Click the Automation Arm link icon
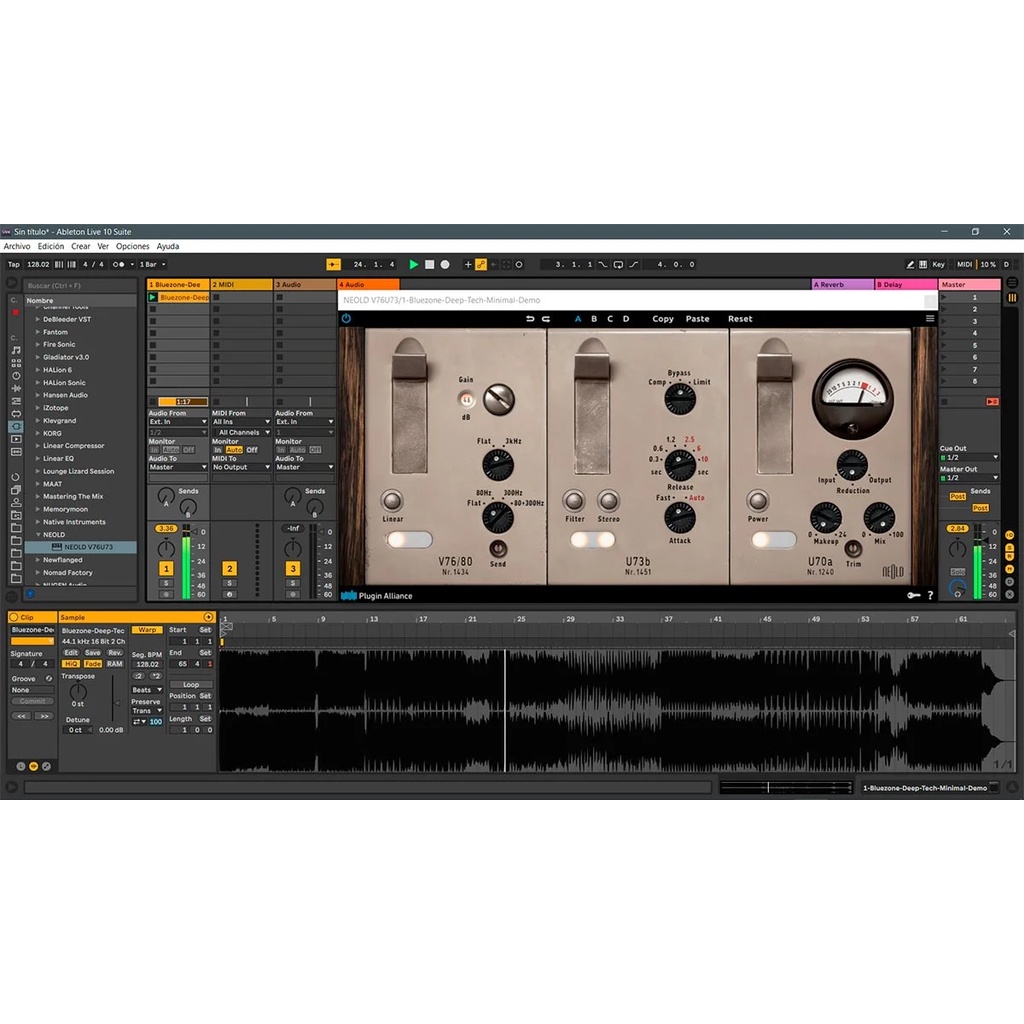 pyautogui.click(x=481, y=264)
